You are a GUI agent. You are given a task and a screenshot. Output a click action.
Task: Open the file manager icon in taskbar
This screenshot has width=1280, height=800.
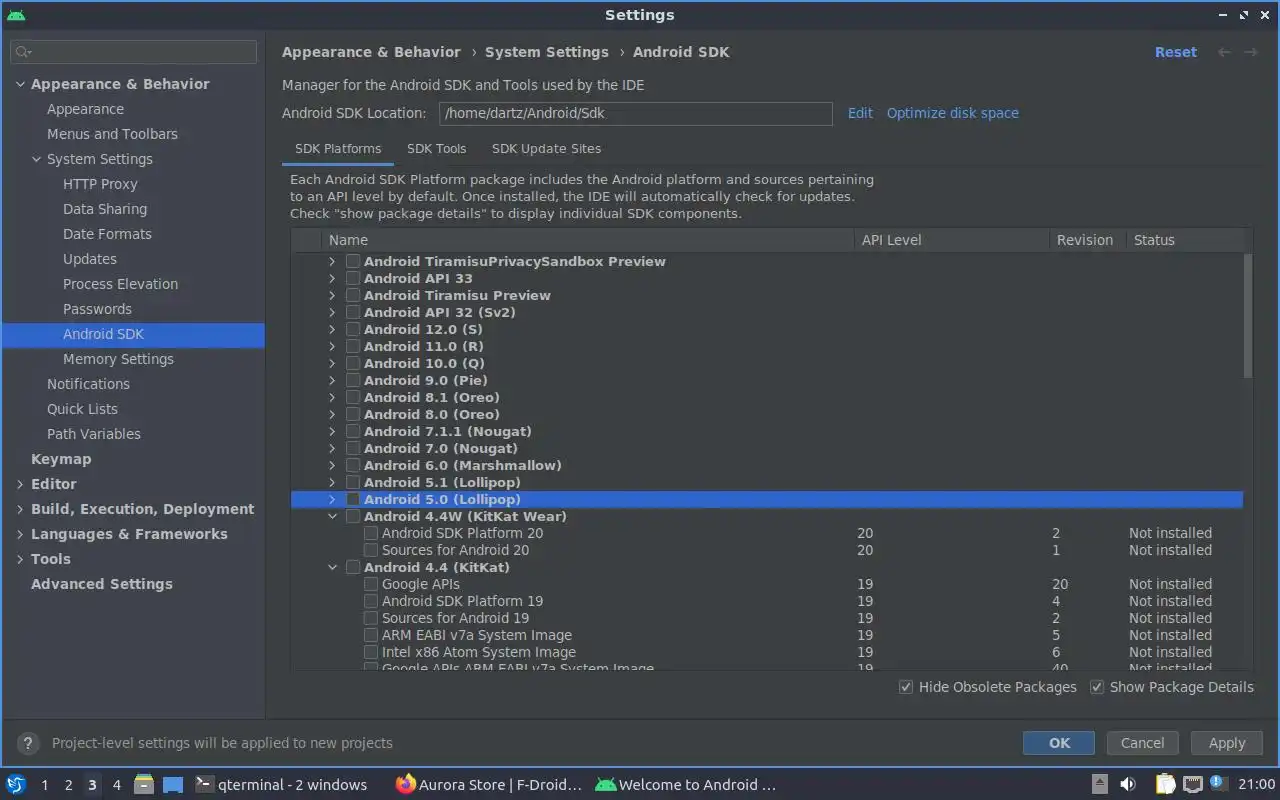[x=144, y=784]
